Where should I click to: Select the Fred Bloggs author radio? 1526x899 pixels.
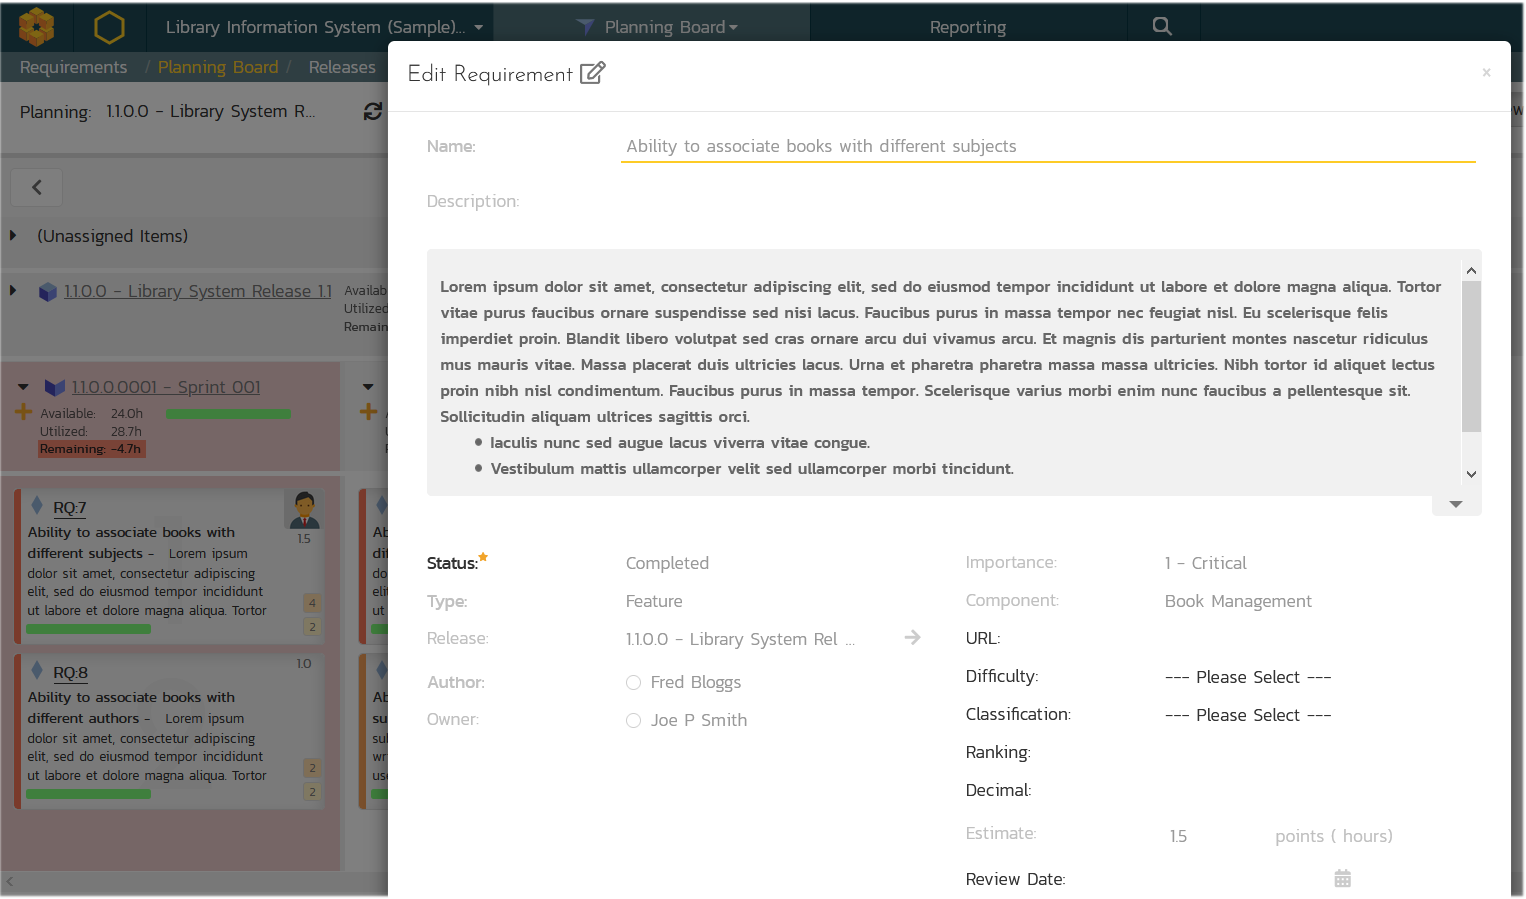coord(633,683)
